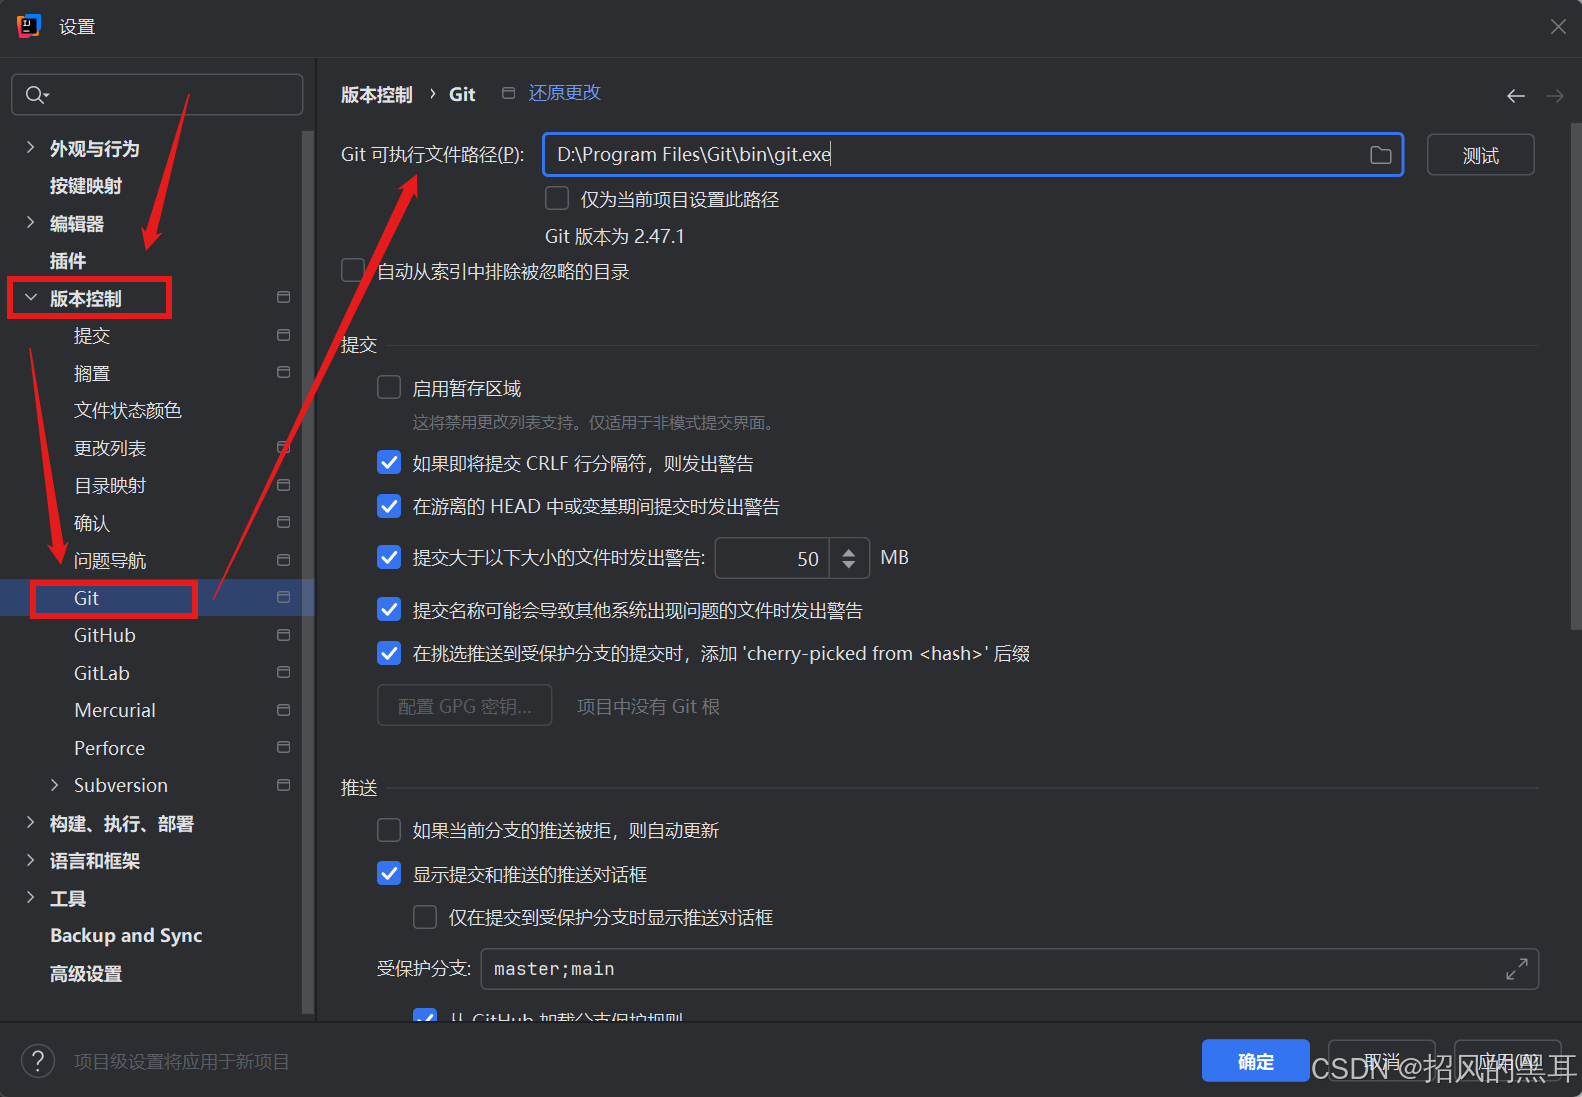Screen dimensions: 1582x1097
Task: Toggle large file size warning checkbox
Action: pos(389,557)
